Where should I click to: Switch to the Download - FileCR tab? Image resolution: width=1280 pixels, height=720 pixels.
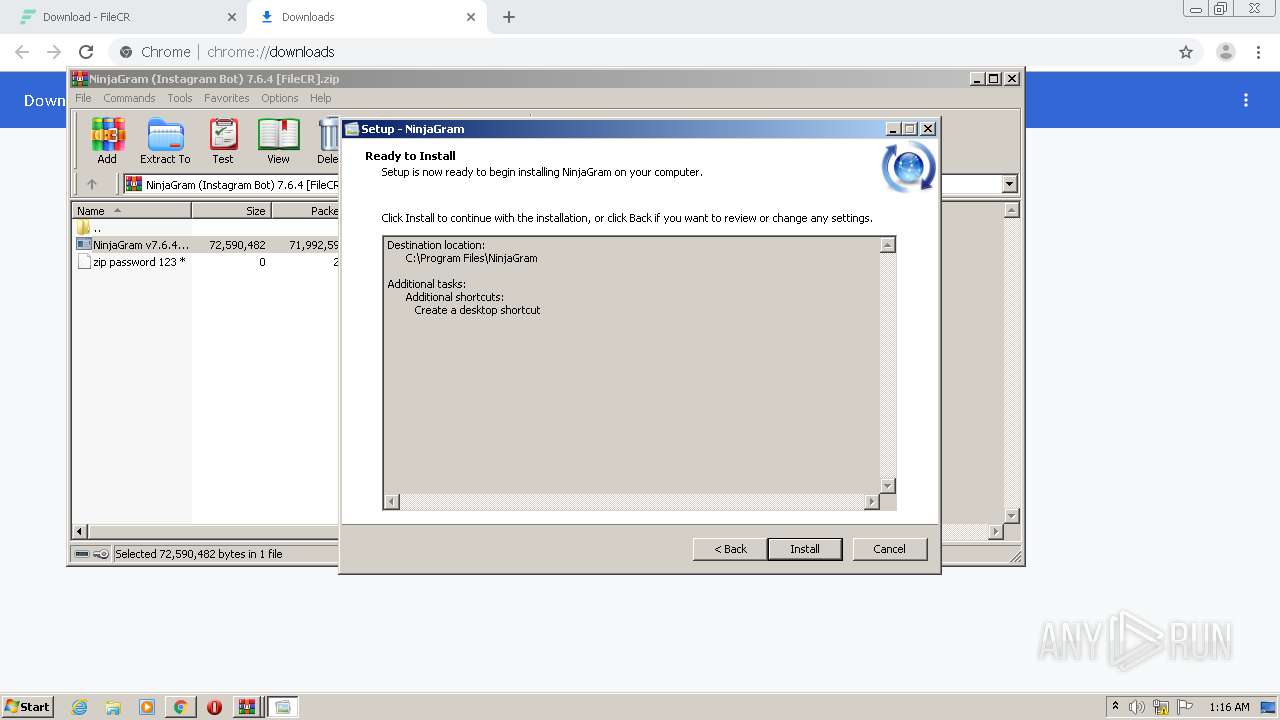127,17
